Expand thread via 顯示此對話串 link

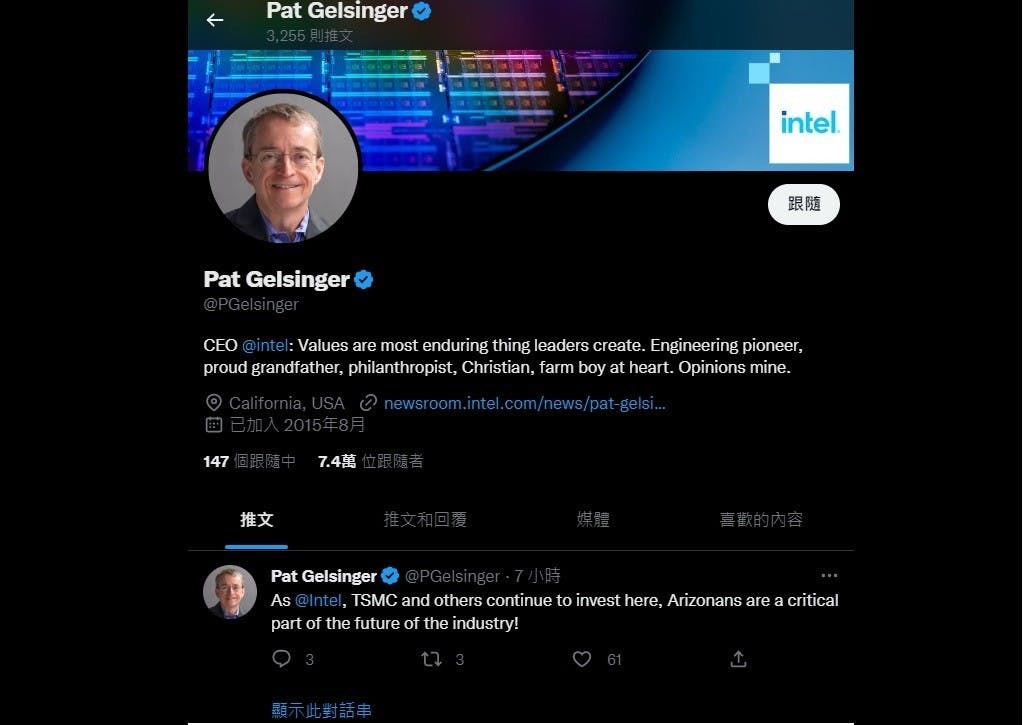pyautogui.click(x=321, y=710)
